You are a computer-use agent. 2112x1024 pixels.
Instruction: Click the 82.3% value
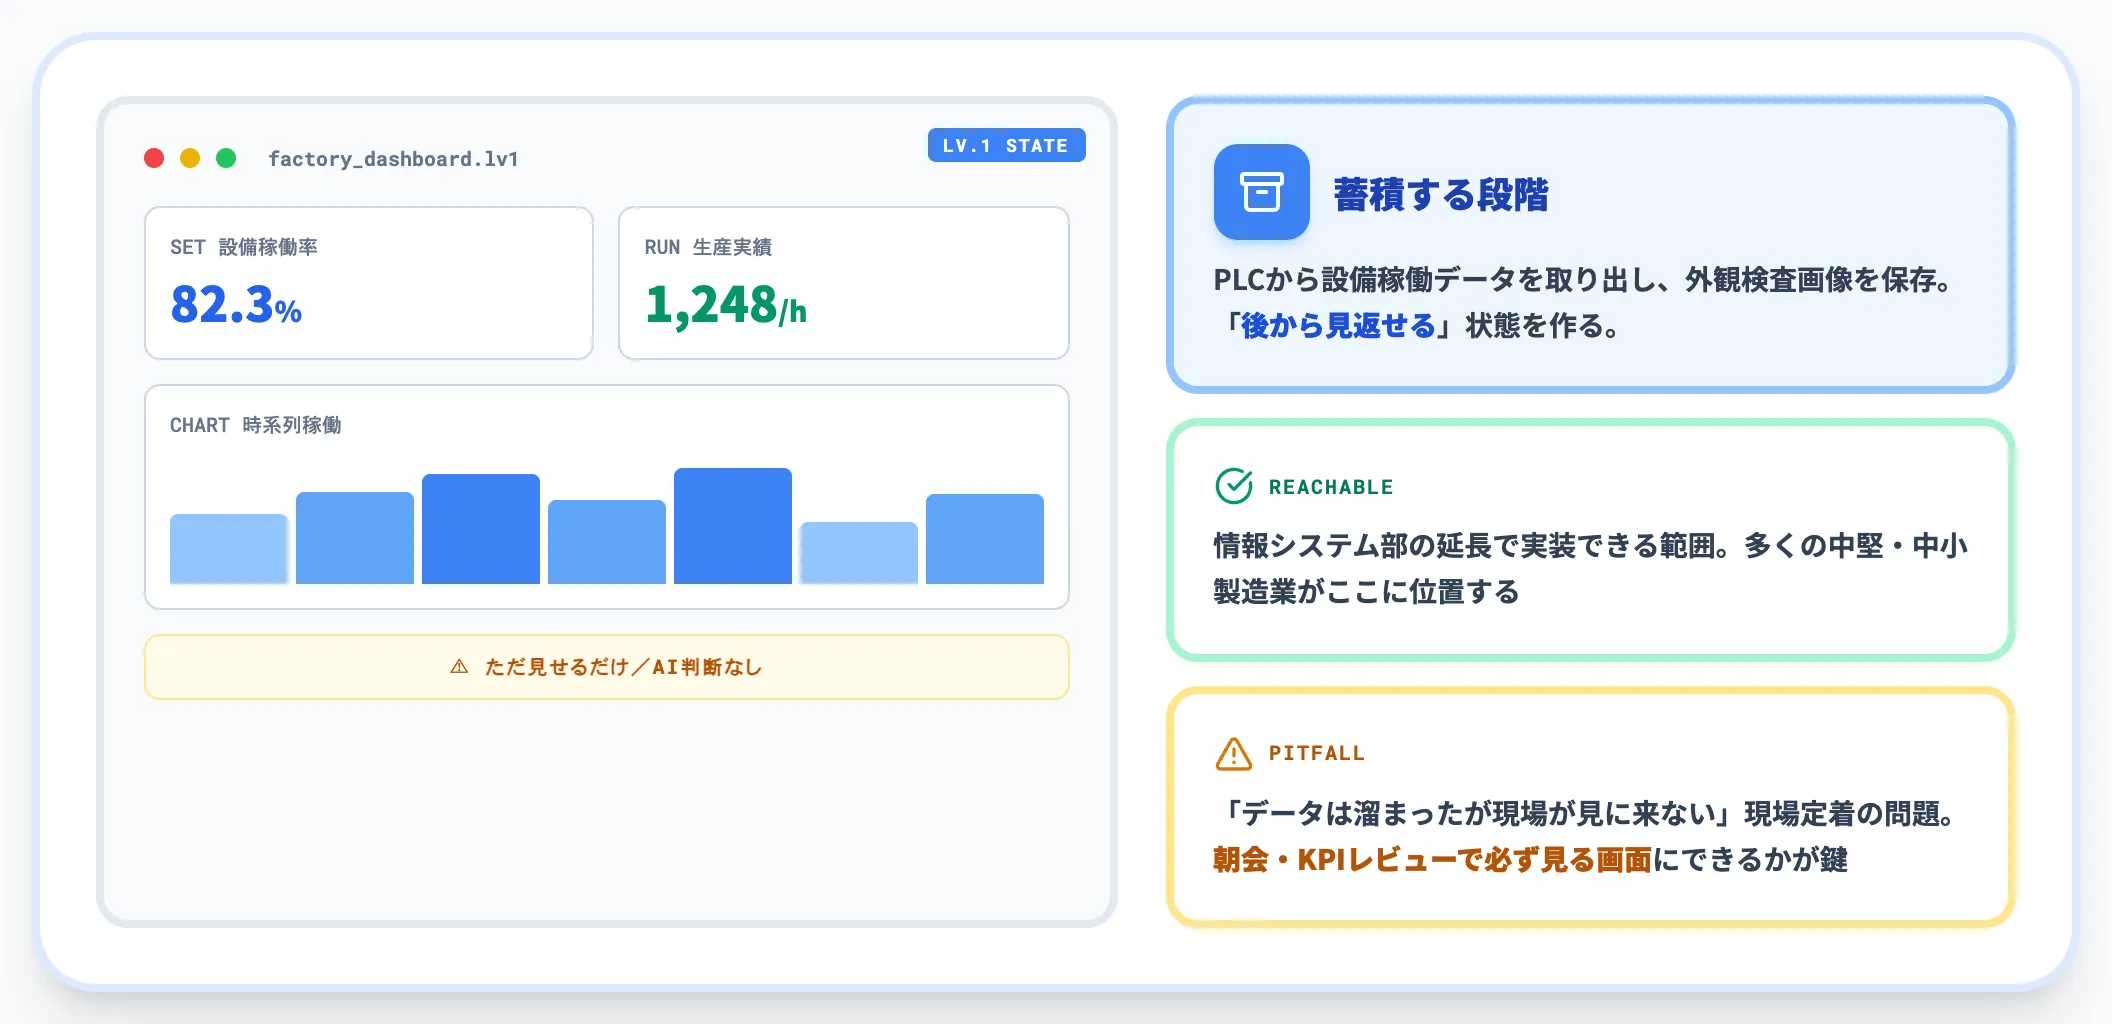click(x=236, y=304)
